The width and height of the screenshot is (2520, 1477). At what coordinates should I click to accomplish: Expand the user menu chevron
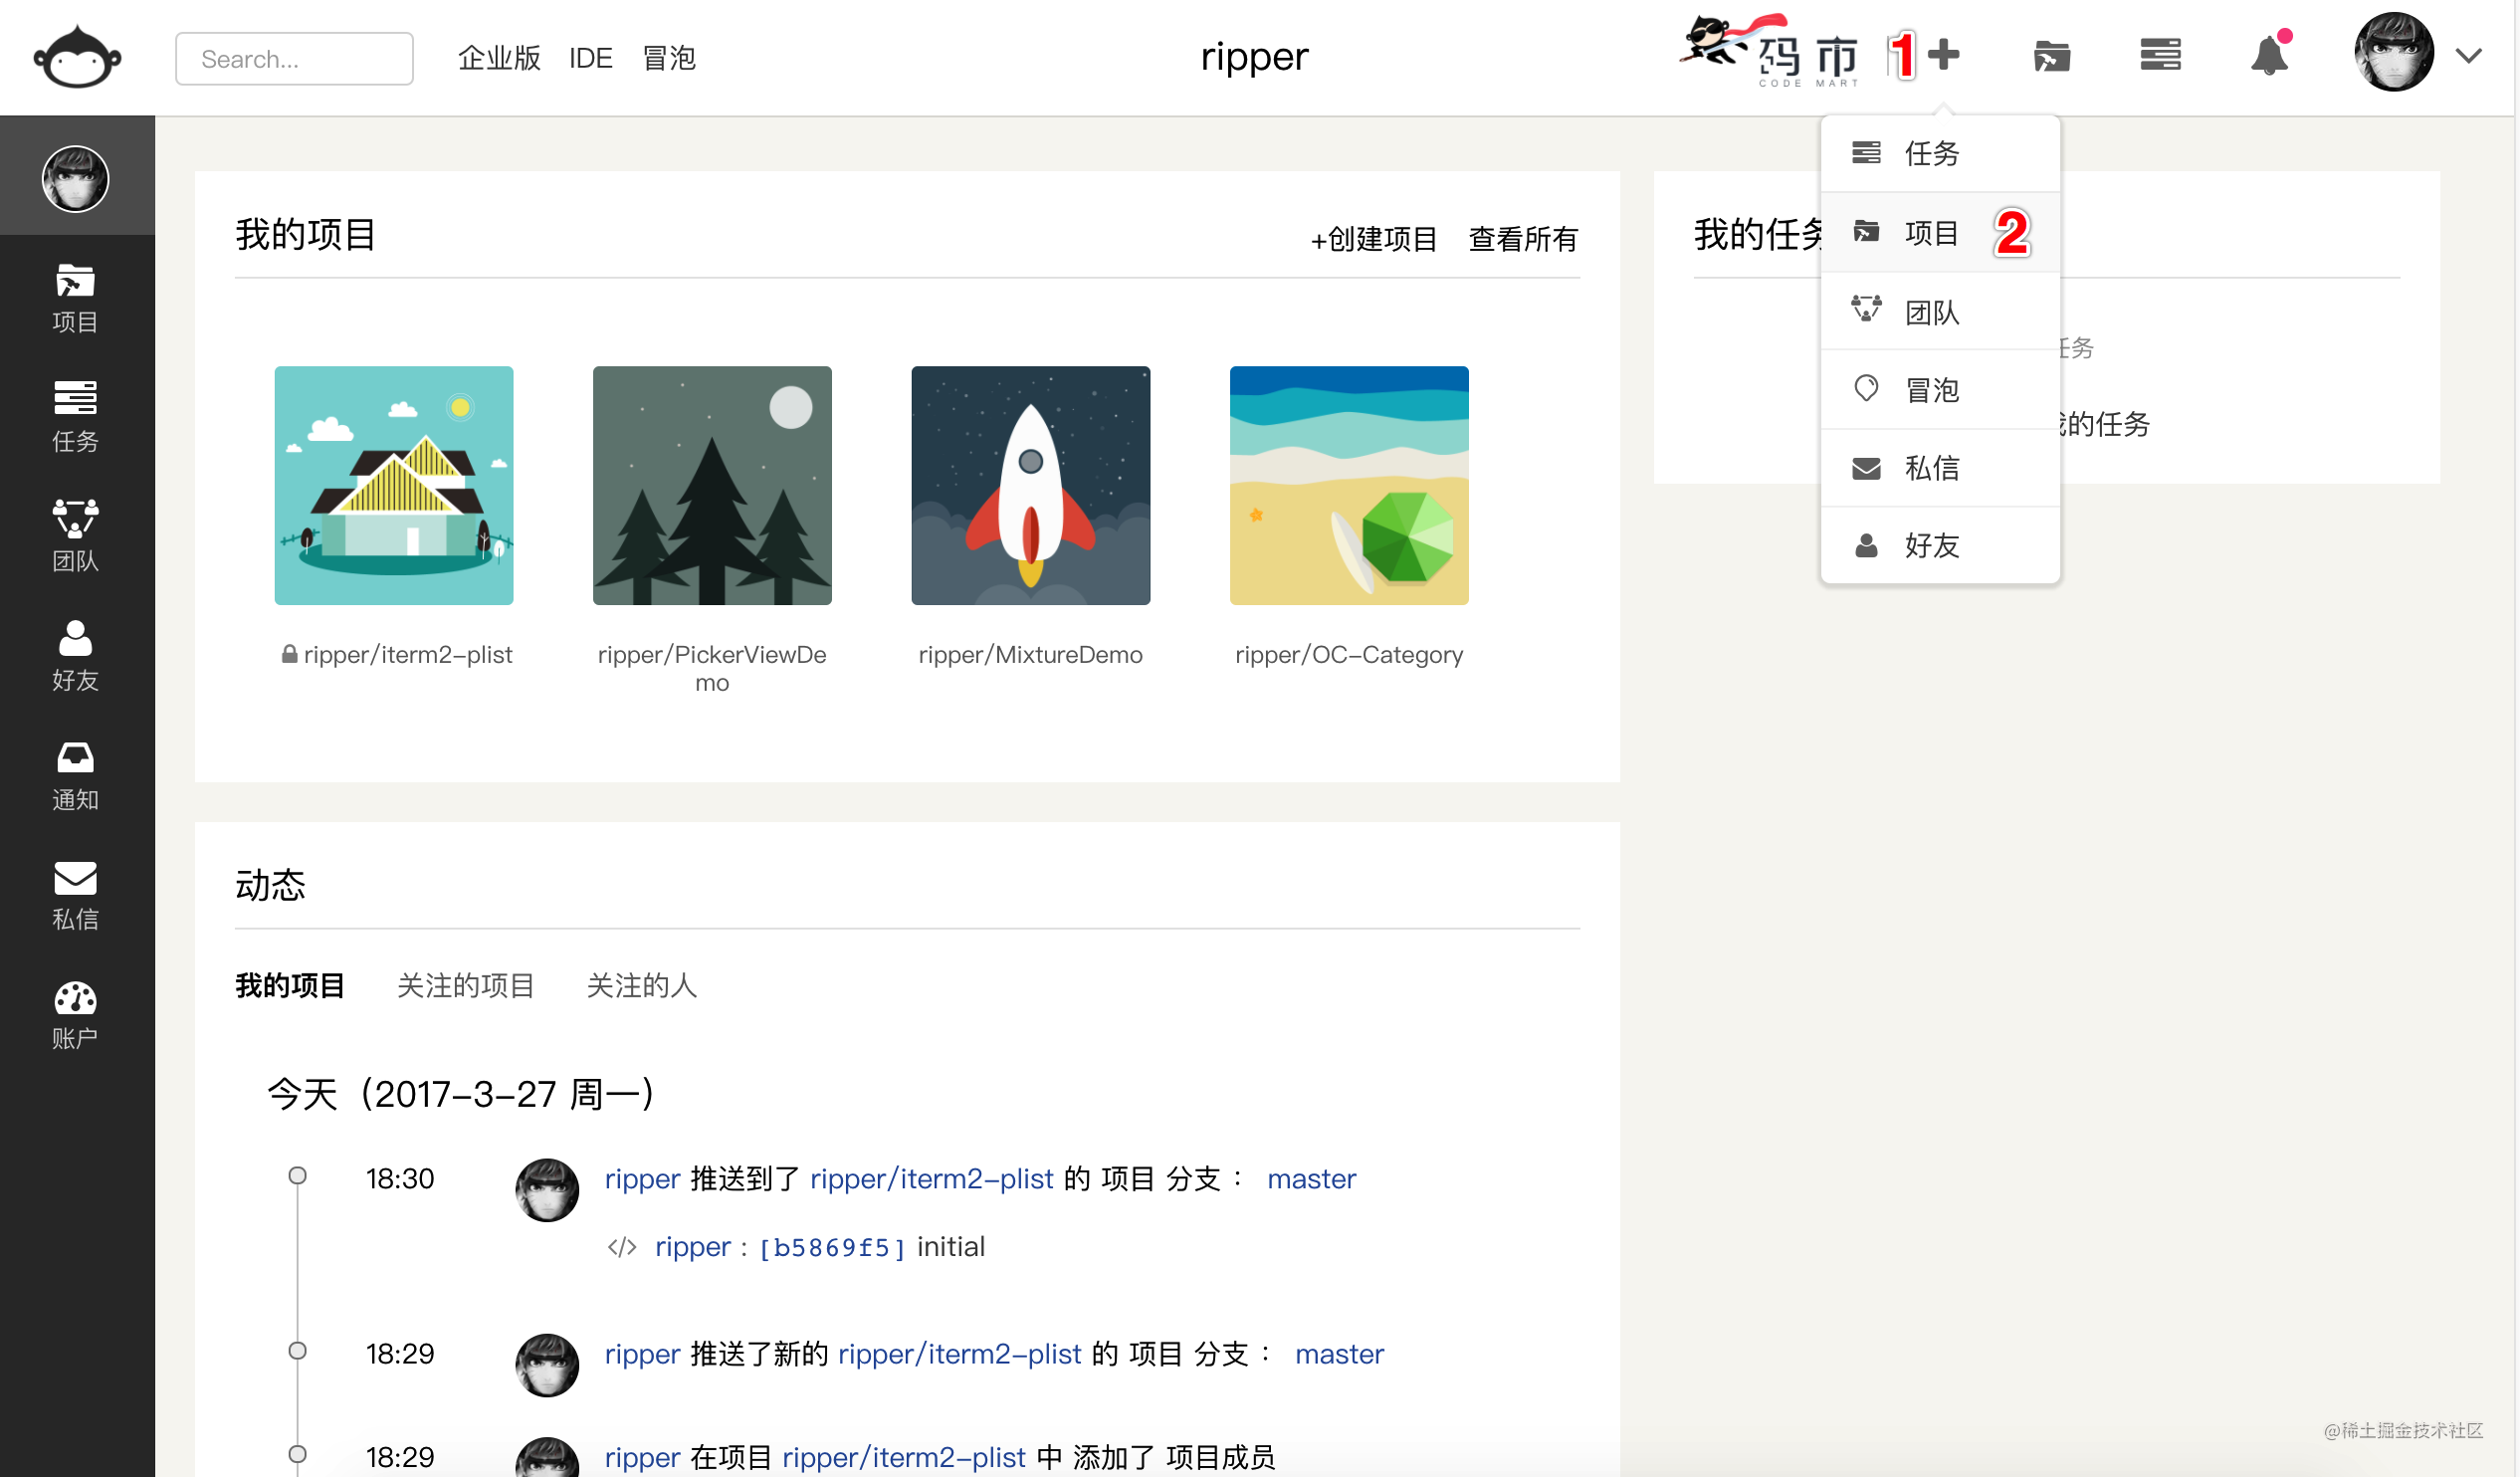coord(2469,56)
